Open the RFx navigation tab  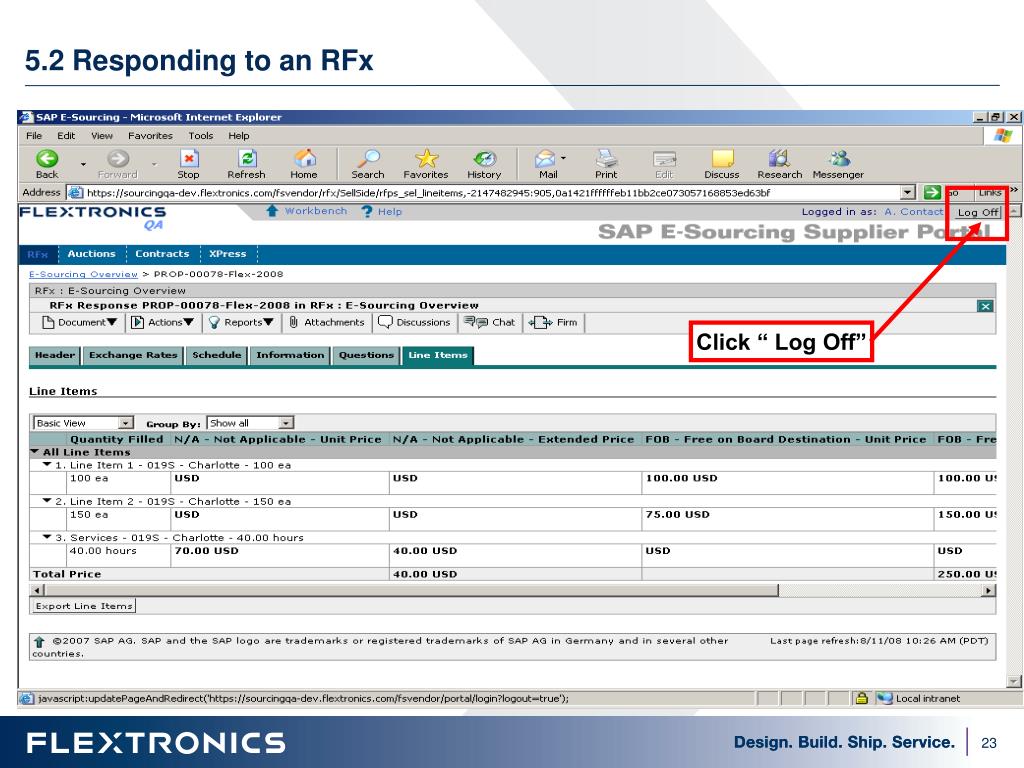point(38,254)
